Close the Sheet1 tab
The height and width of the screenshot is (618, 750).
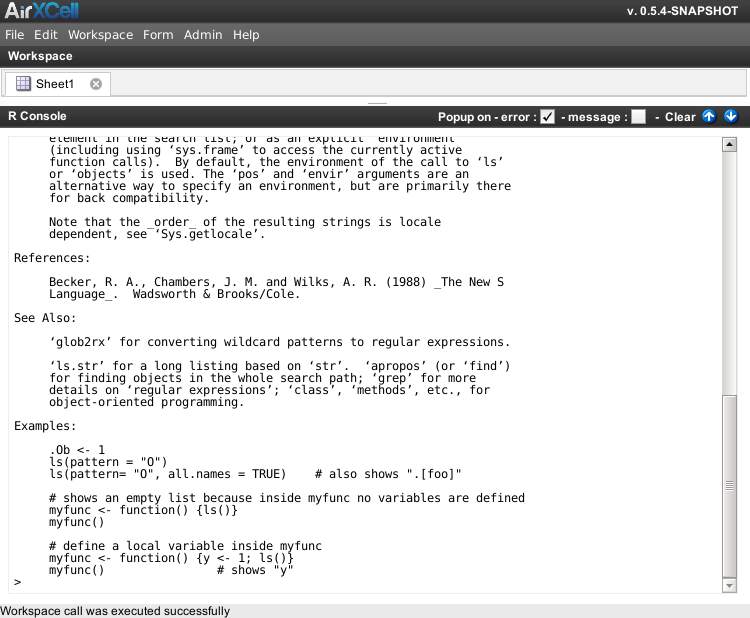[96, 84]
